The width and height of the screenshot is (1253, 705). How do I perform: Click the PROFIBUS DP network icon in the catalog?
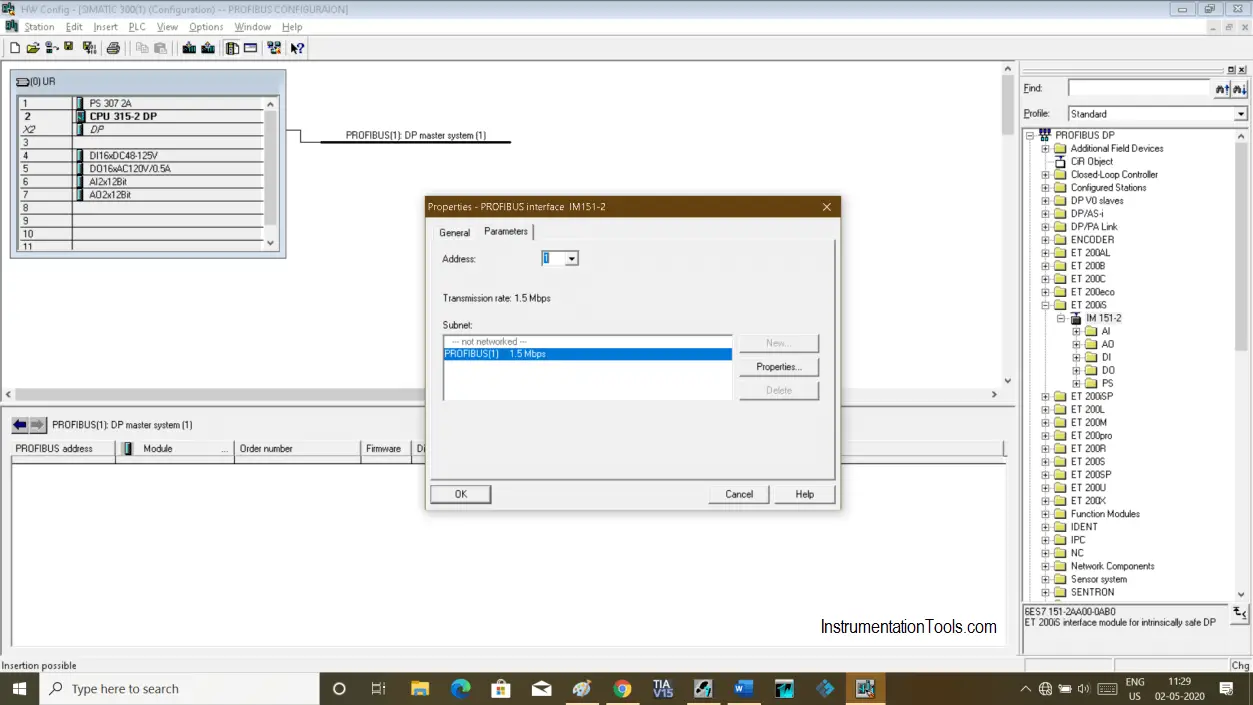tap(1045, 135)
